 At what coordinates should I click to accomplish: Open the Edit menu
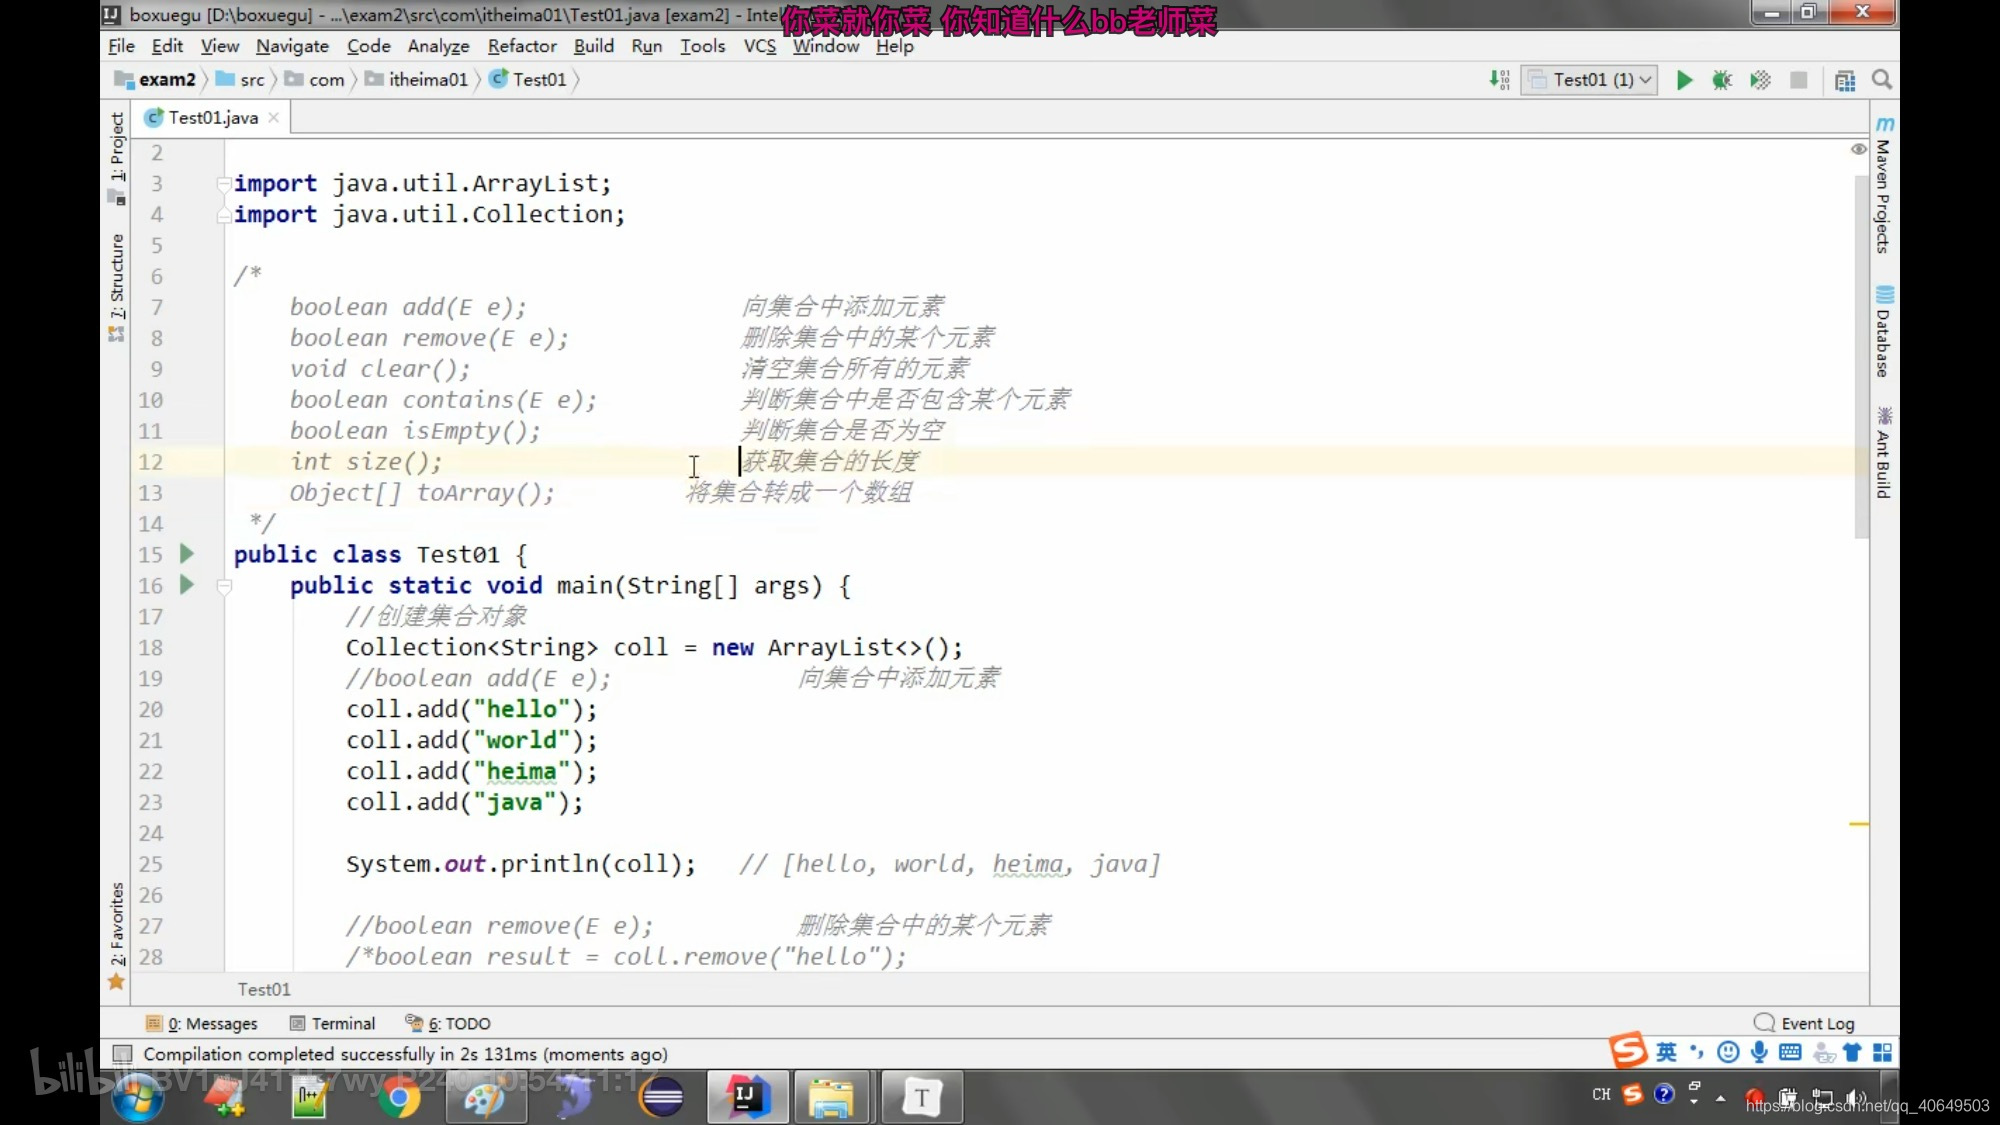[167, 46]
